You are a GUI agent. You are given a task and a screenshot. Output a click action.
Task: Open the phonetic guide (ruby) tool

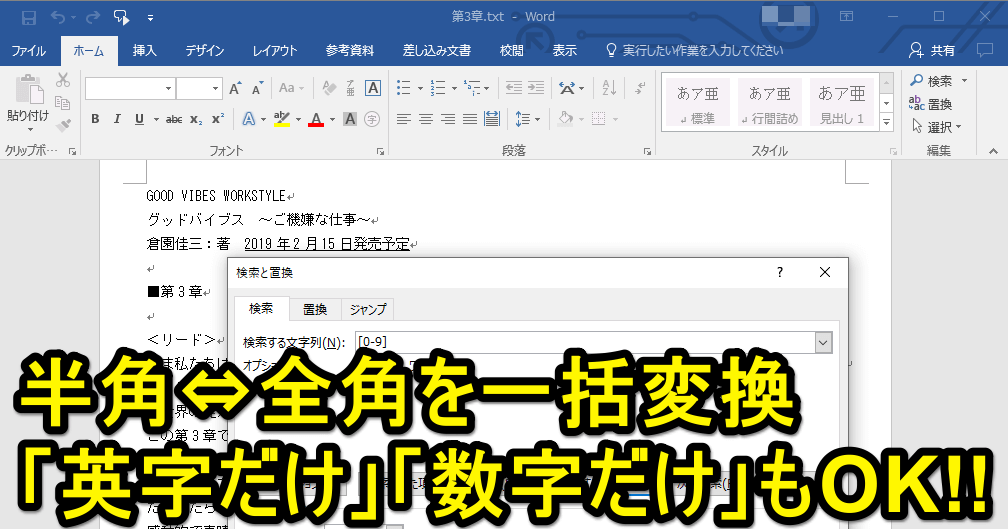pyautogui.click(x=350, y=88)
